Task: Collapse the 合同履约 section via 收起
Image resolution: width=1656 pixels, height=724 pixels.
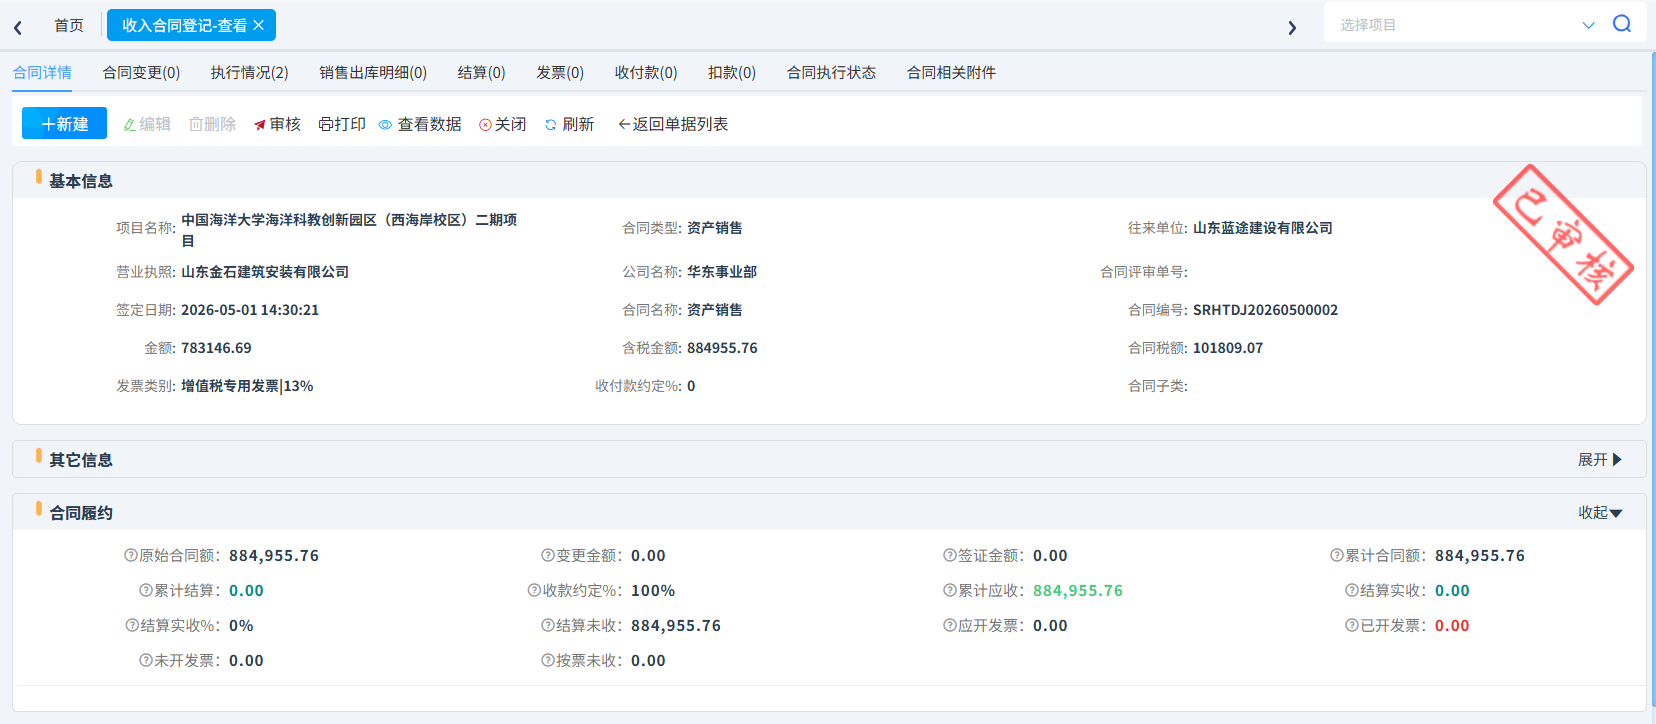Action: (x=1600, y=512)
